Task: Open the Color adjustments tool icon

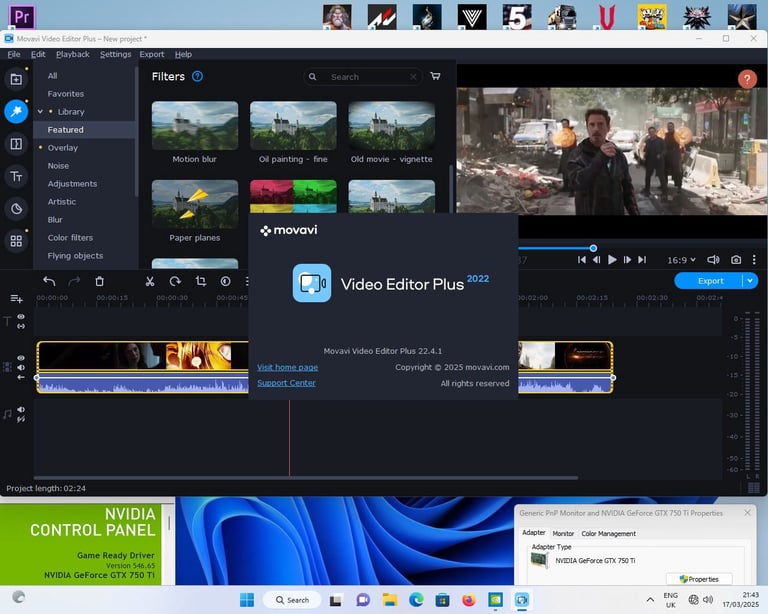Action: pos(225,281)
